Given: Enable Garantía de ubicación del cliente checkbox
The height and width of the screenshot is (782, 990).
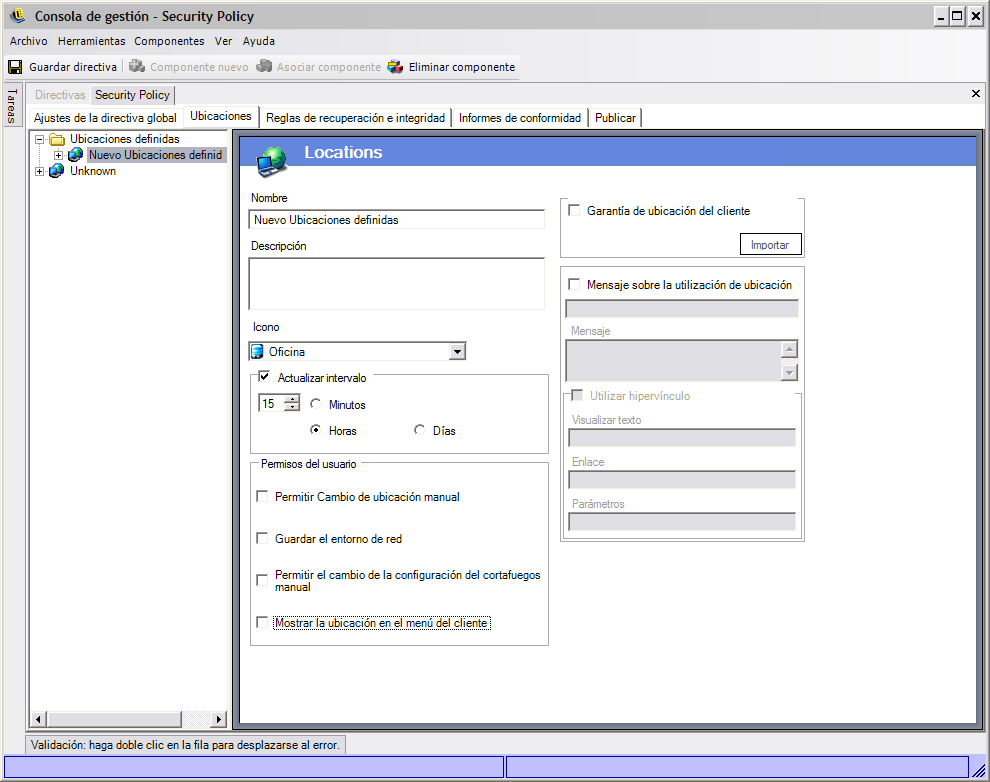Looking at the screenshot, I should tap(574, 210).
